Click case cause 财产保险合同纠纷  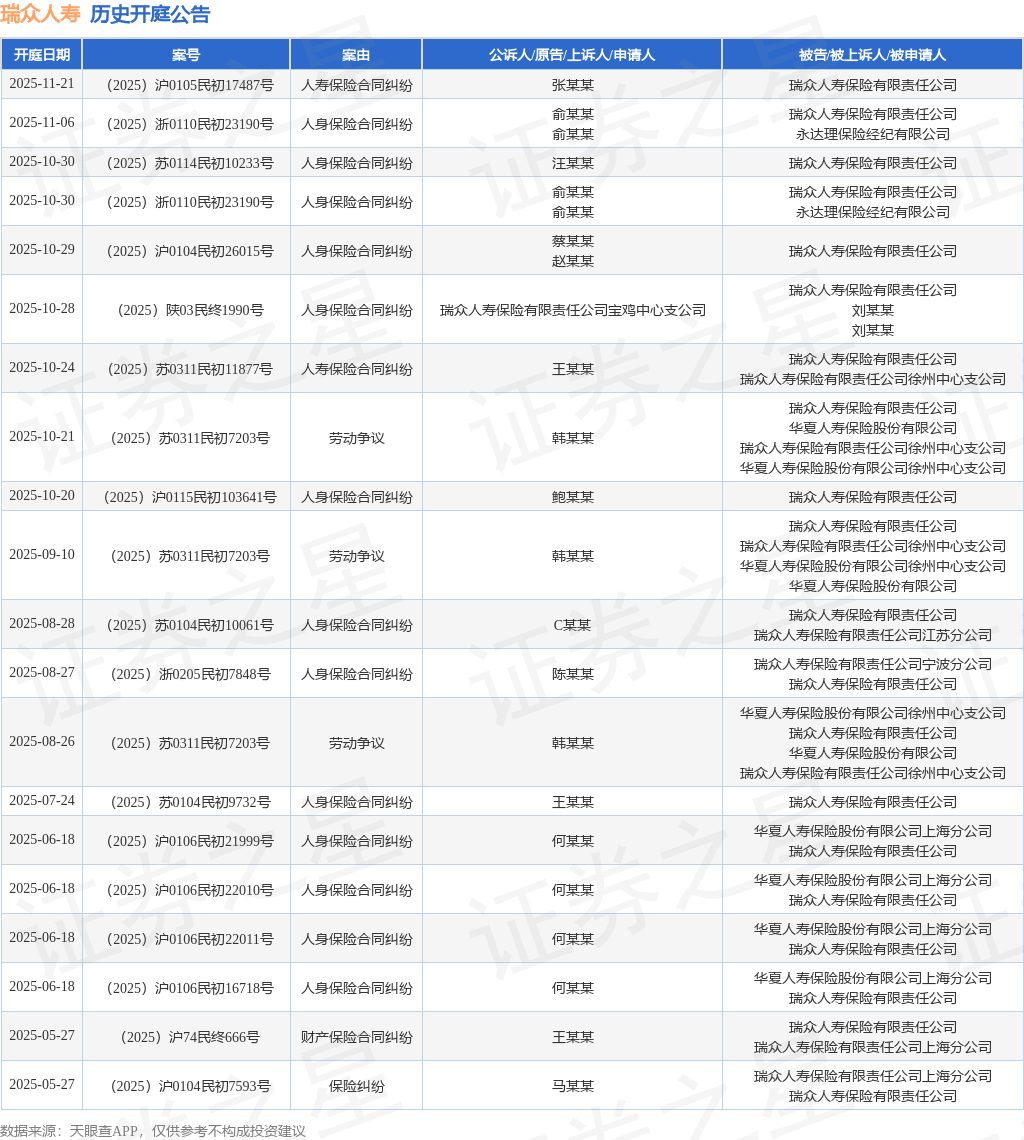356,1037
